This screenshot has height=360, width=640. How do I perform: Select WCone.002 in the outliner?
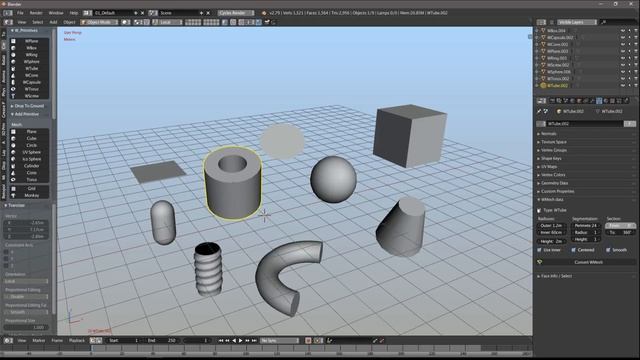coord(558,44)
